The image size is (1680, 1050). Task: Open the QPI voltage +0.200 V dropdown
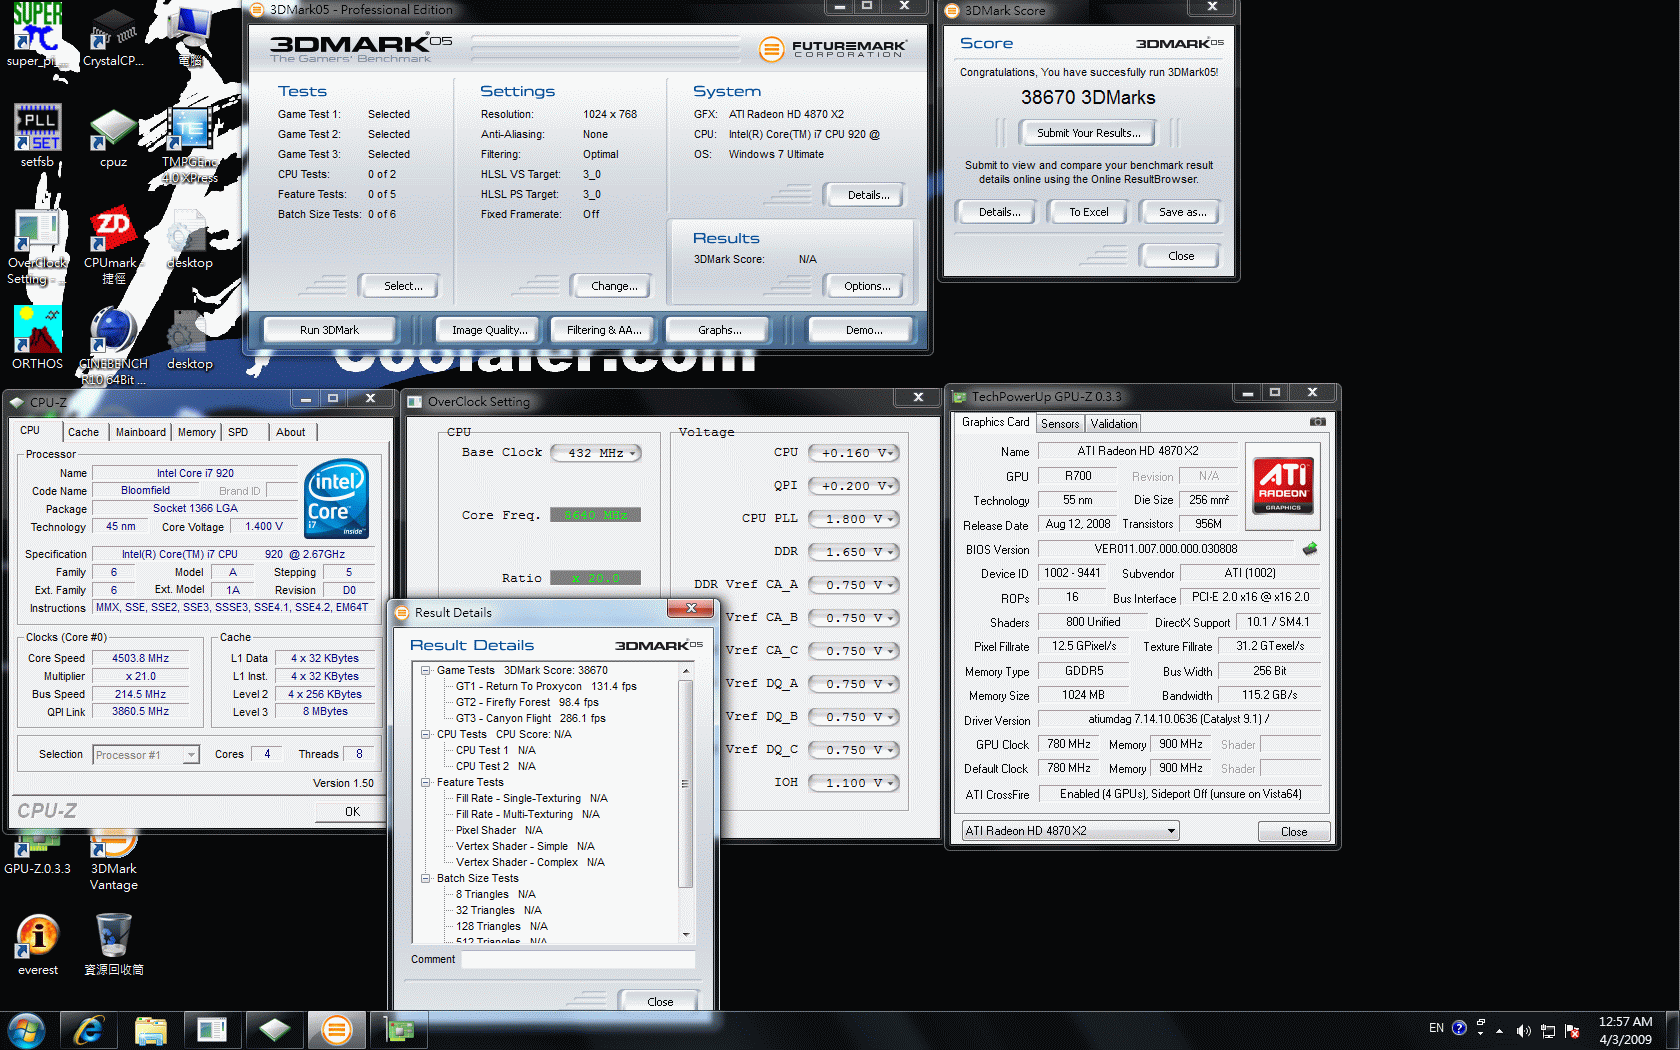point(853,486)
